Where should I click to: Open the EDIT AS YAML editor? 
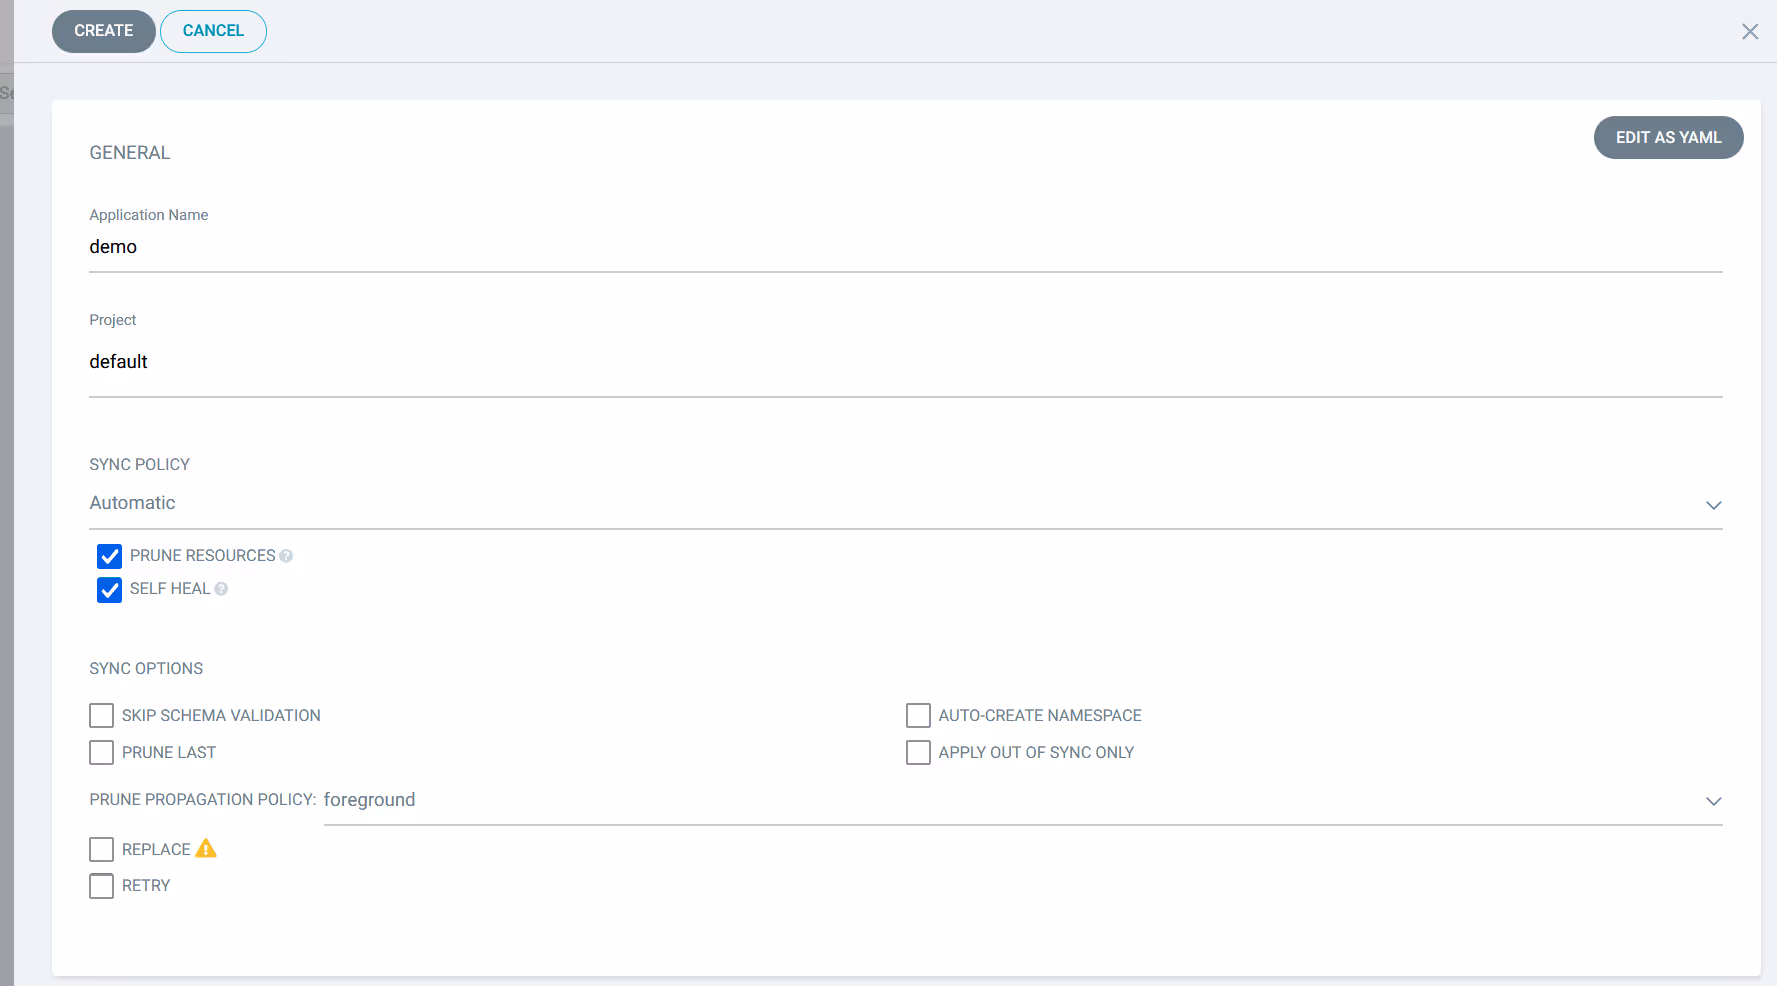point(1668,138)
